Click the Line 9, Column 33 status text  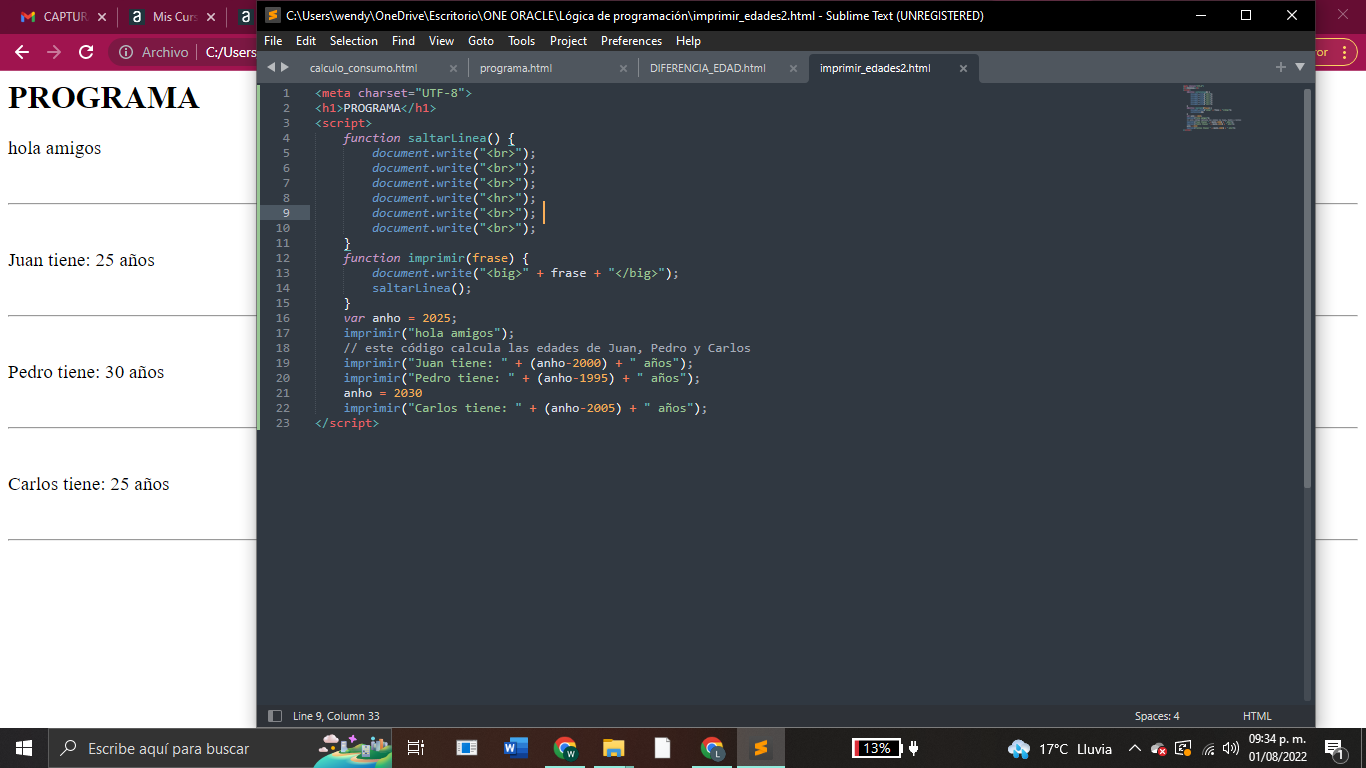336,716
